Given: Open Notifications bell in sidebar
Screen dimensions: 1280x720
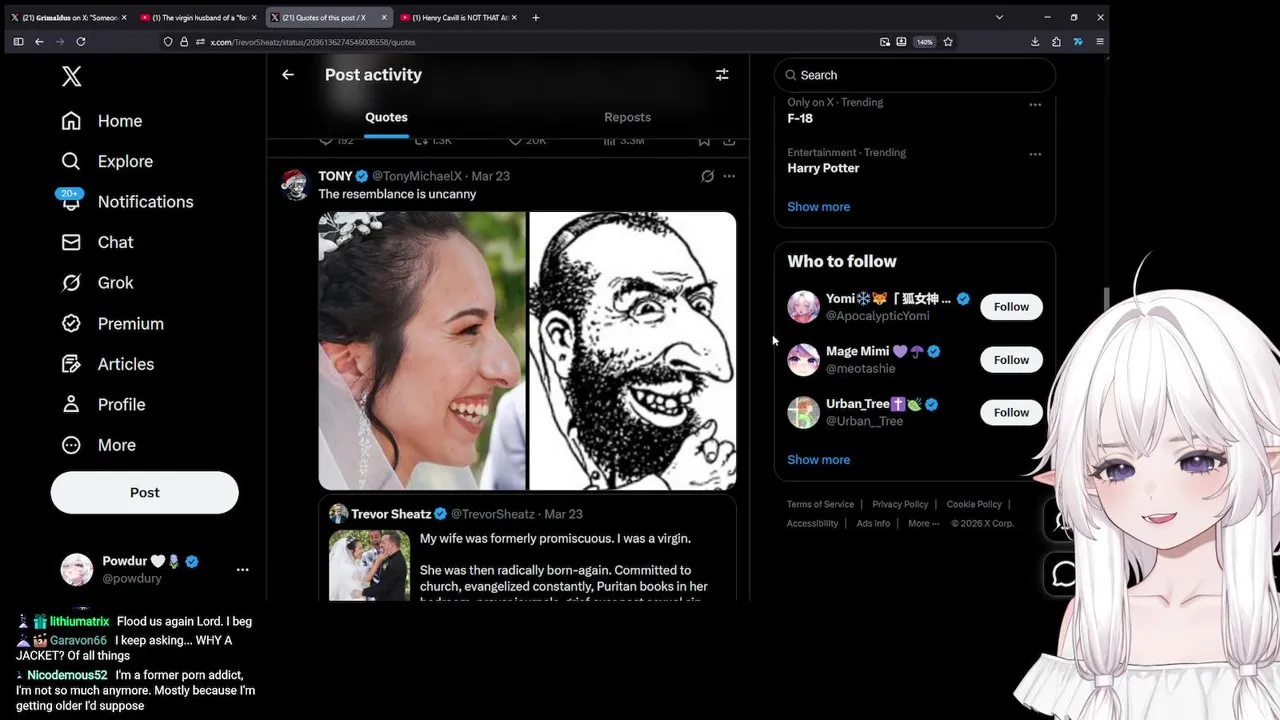Looking at the screenshot, I should [71, 202].
